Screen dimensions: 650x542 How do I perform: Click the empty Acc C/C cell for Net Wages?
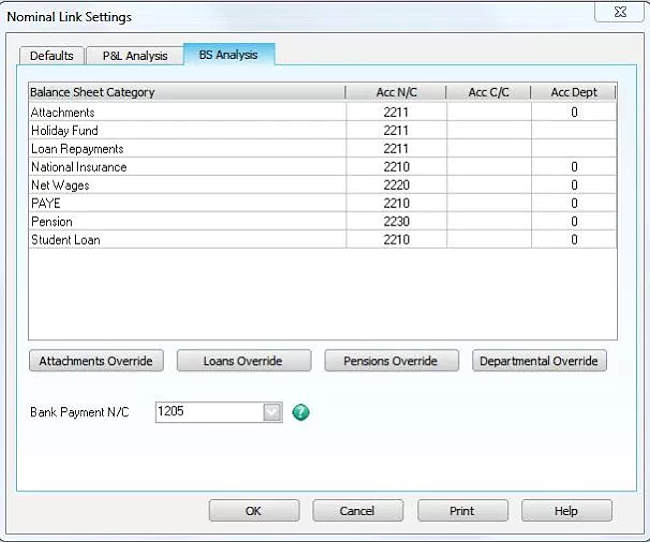pos(489,185)
